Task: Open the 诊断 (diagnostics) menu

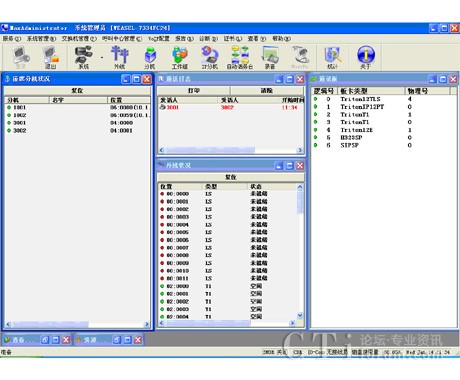Action: pos(208,39)
